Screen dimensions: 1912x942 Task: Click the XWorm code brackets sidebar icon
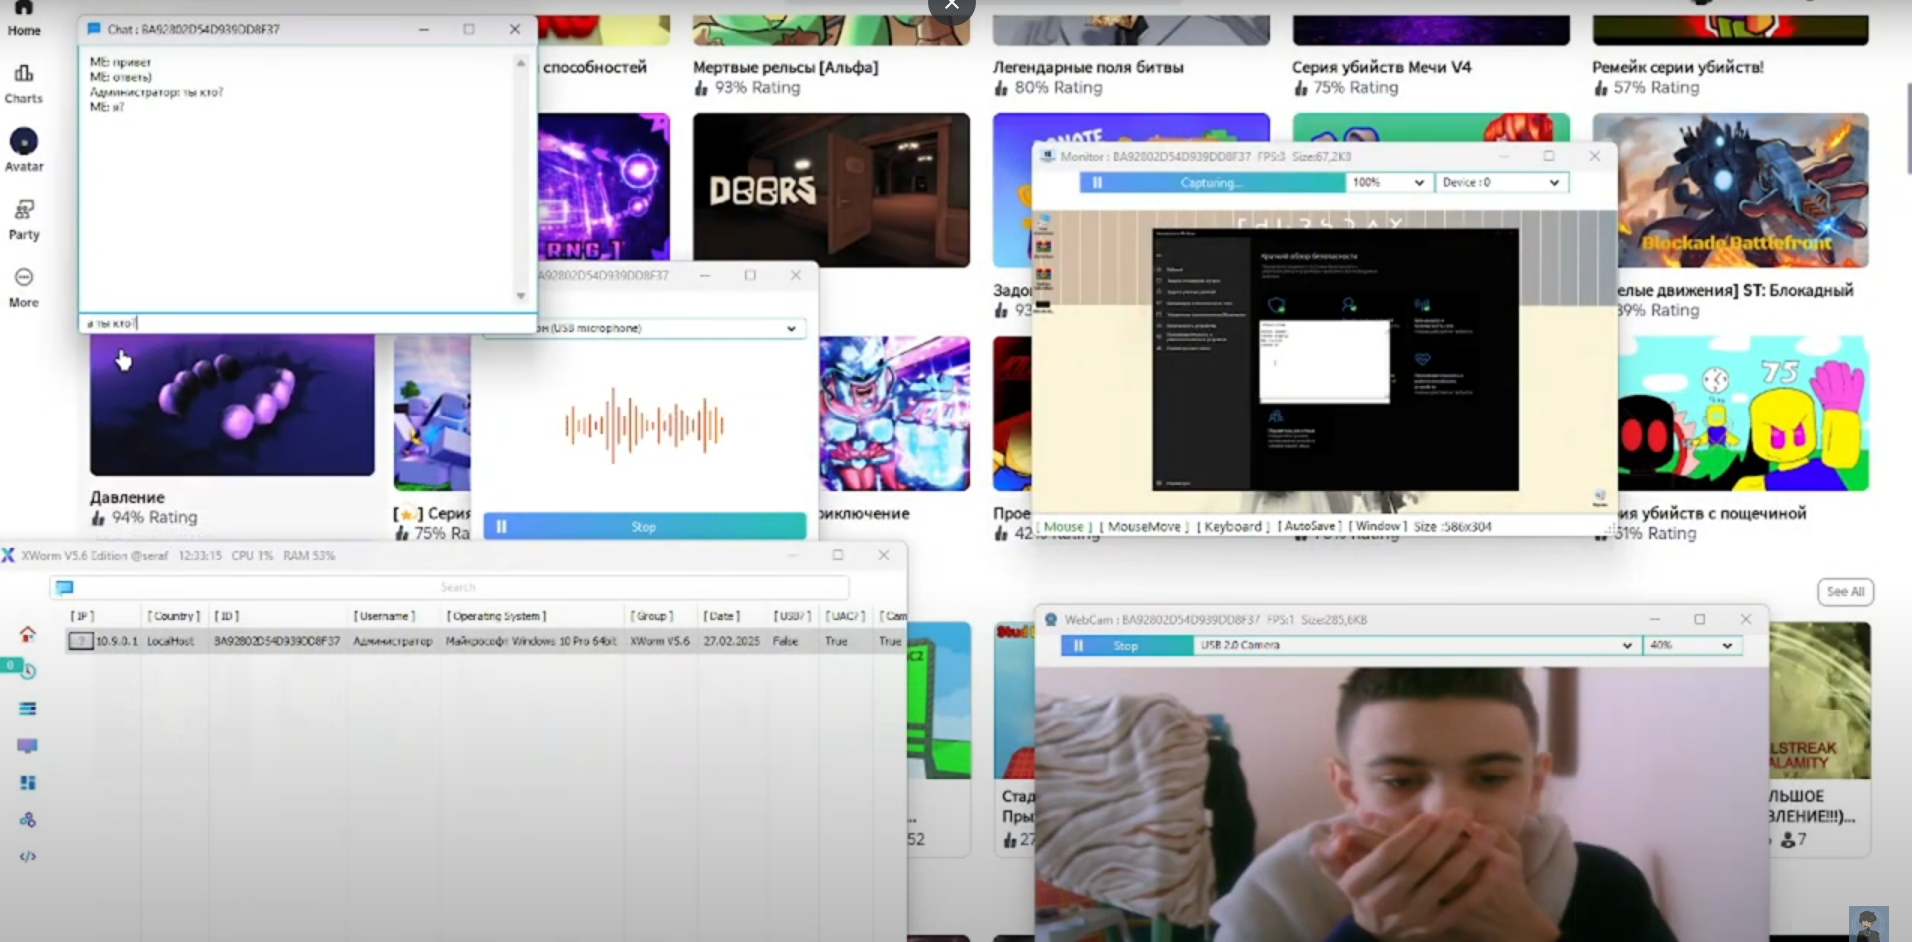pos(28,857)
